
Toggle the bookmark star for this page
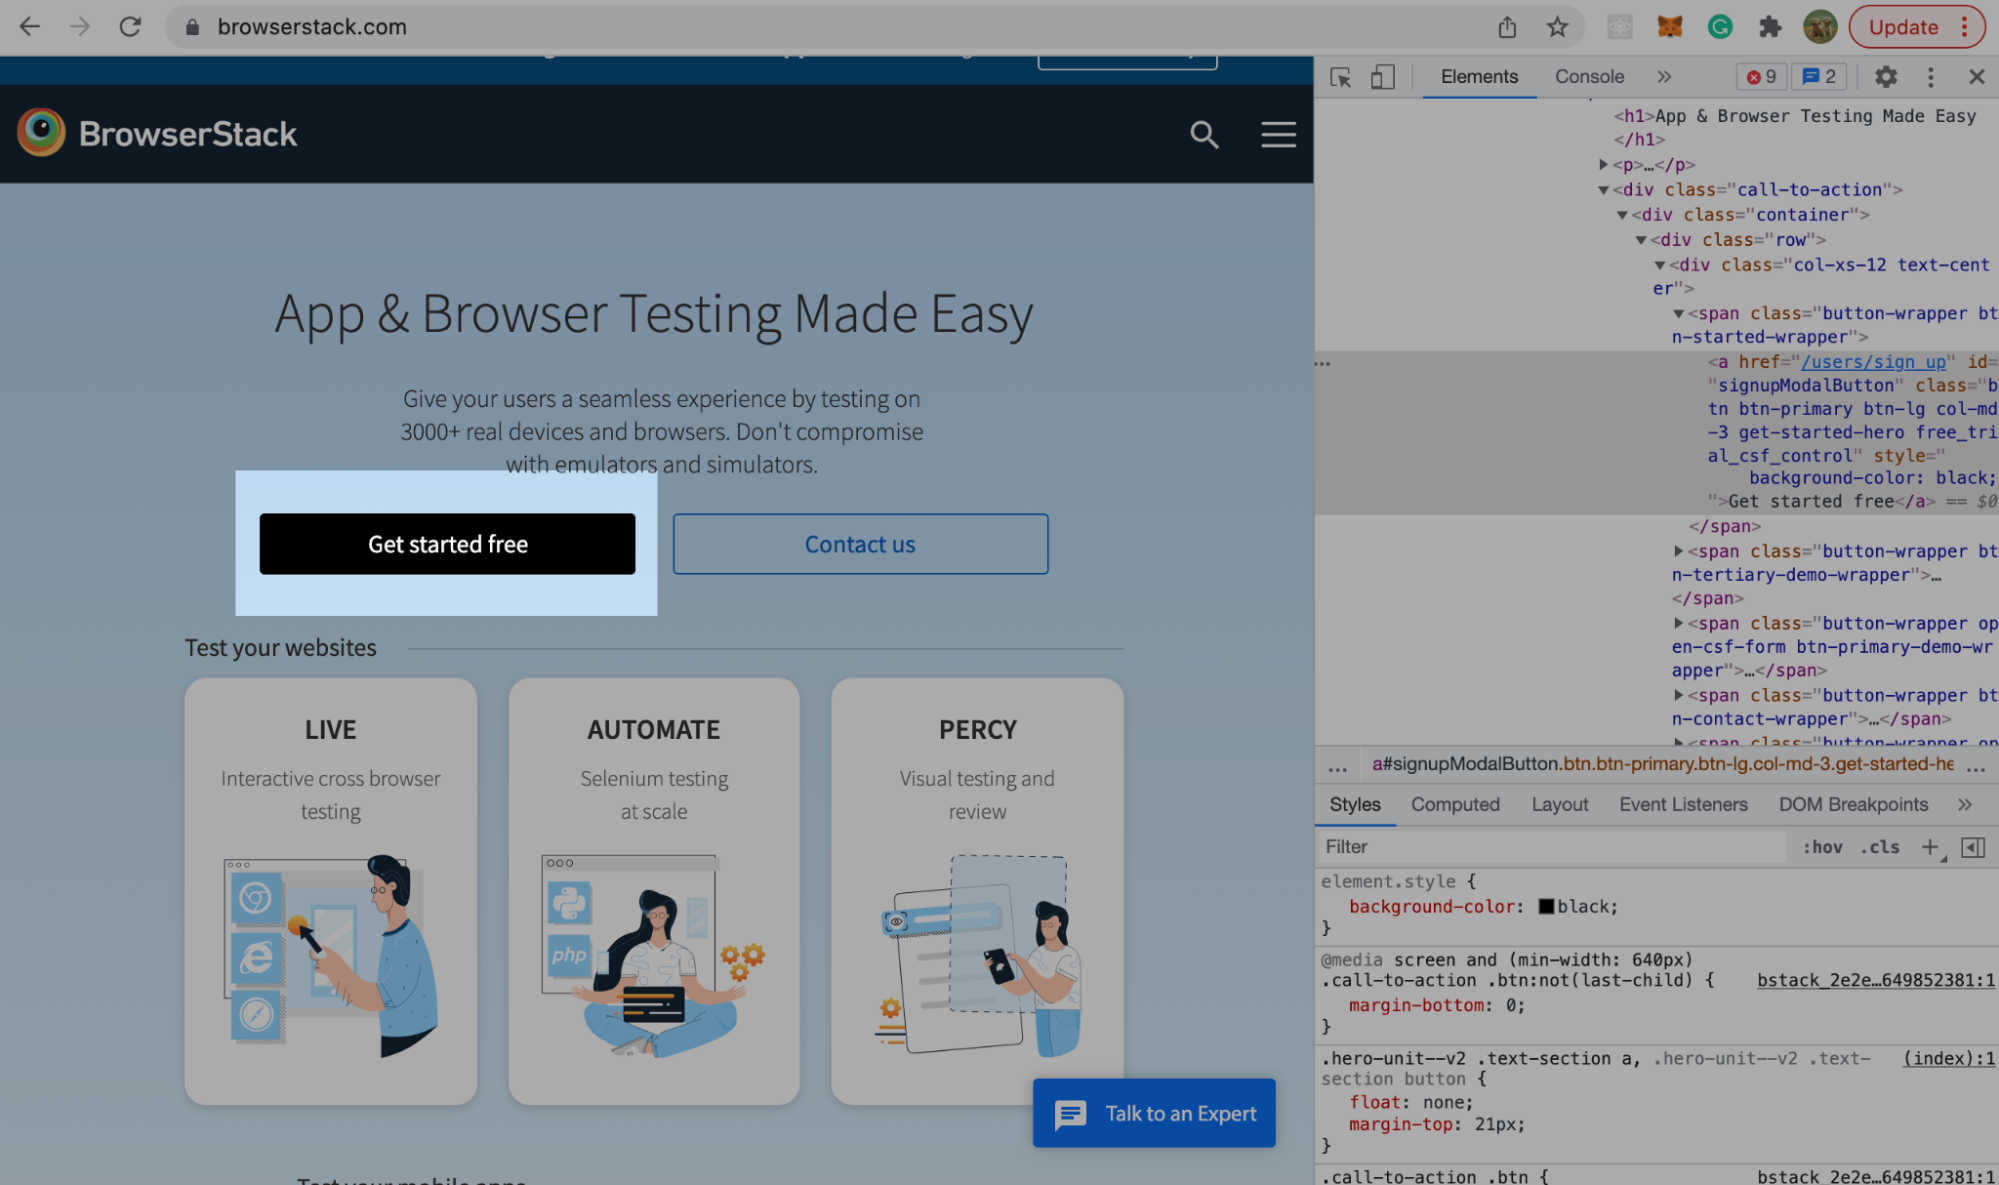click(1557, 27)
